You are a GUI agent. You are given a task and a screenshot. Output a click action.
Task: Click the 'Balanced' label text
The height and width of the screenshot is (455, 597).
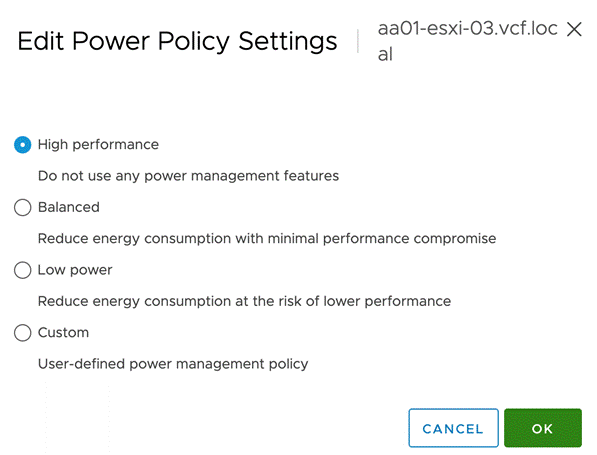(69, 208)
